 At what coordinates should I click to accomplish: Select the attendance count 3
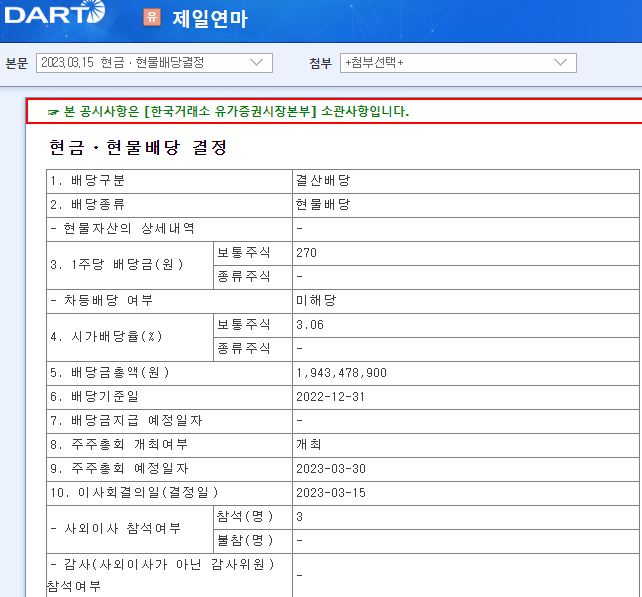(299, 517)
